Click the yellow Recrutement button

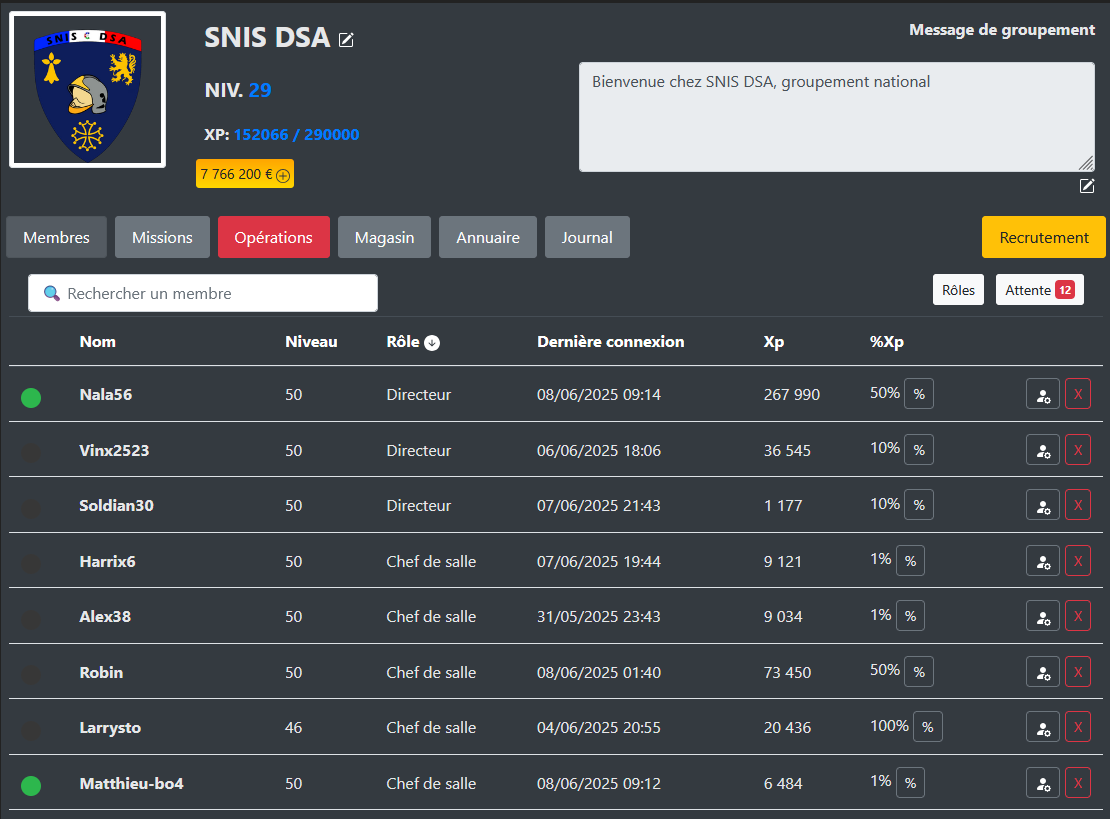click(x=1043, y=238)
